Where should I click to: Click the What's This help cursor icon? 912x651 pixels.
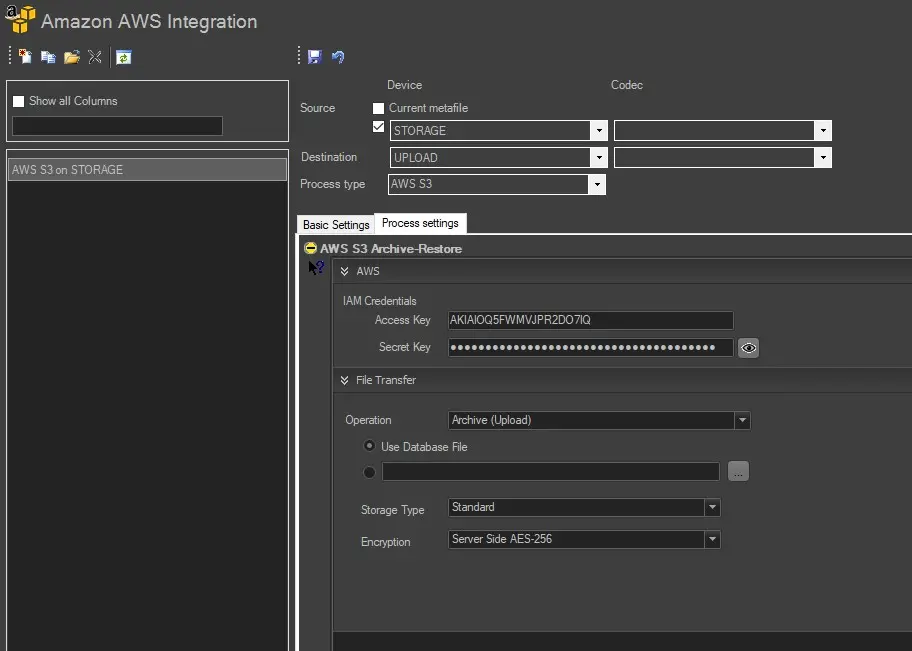[316, 267]
